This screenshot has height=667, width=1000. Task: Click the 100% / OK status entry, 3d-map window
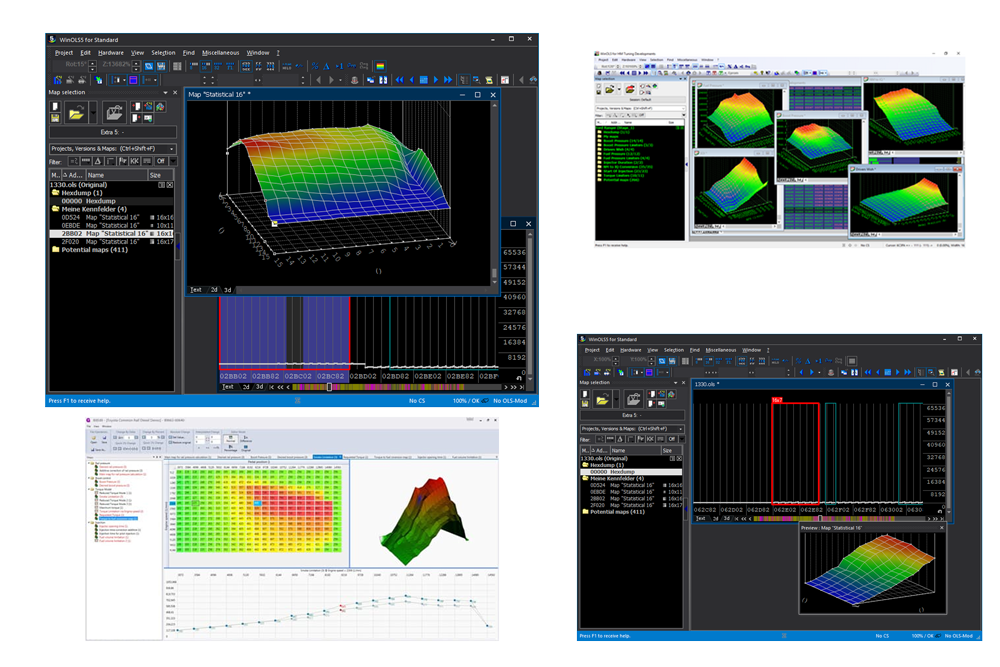coord(466,400)
